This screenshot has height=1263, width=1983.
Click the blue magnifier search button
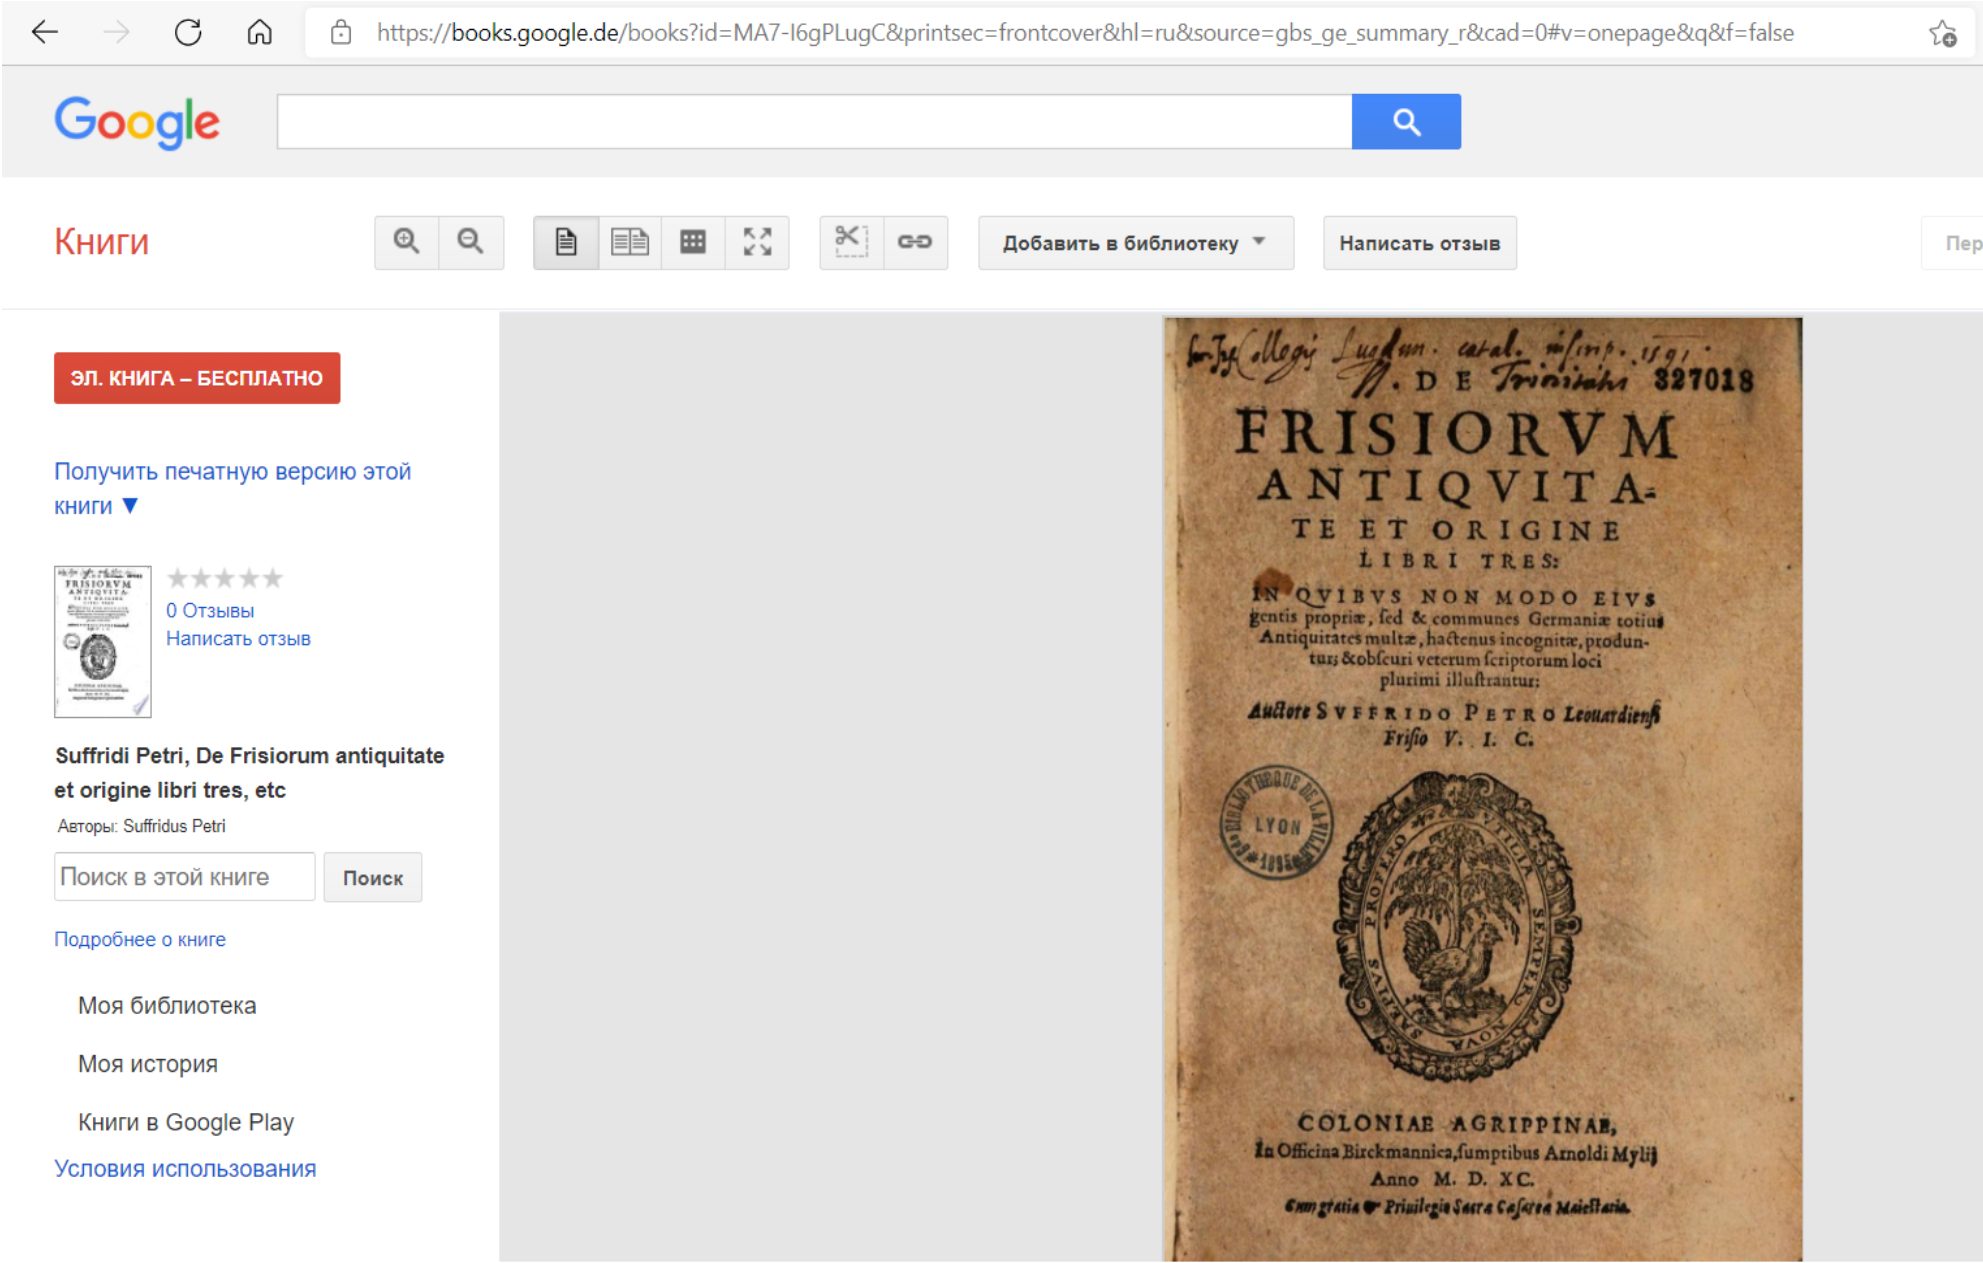point(1406,122)
